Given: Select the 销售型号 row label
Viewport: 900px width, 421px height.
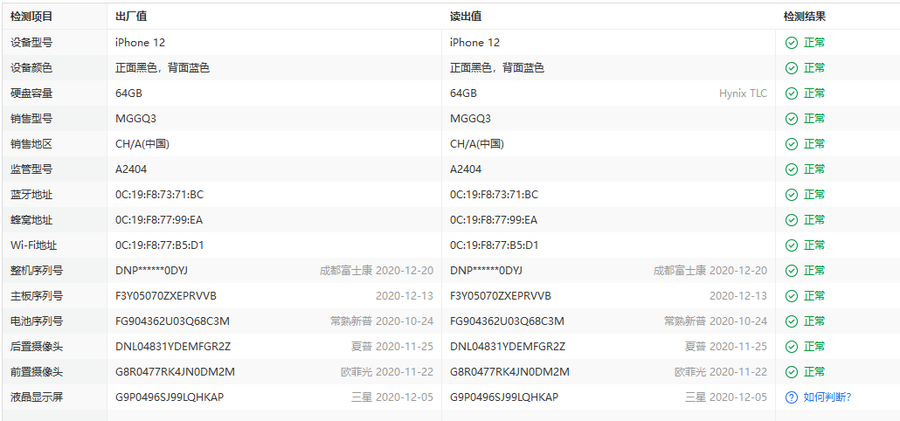Looking at the screenshot, I should tap(32, 118).
